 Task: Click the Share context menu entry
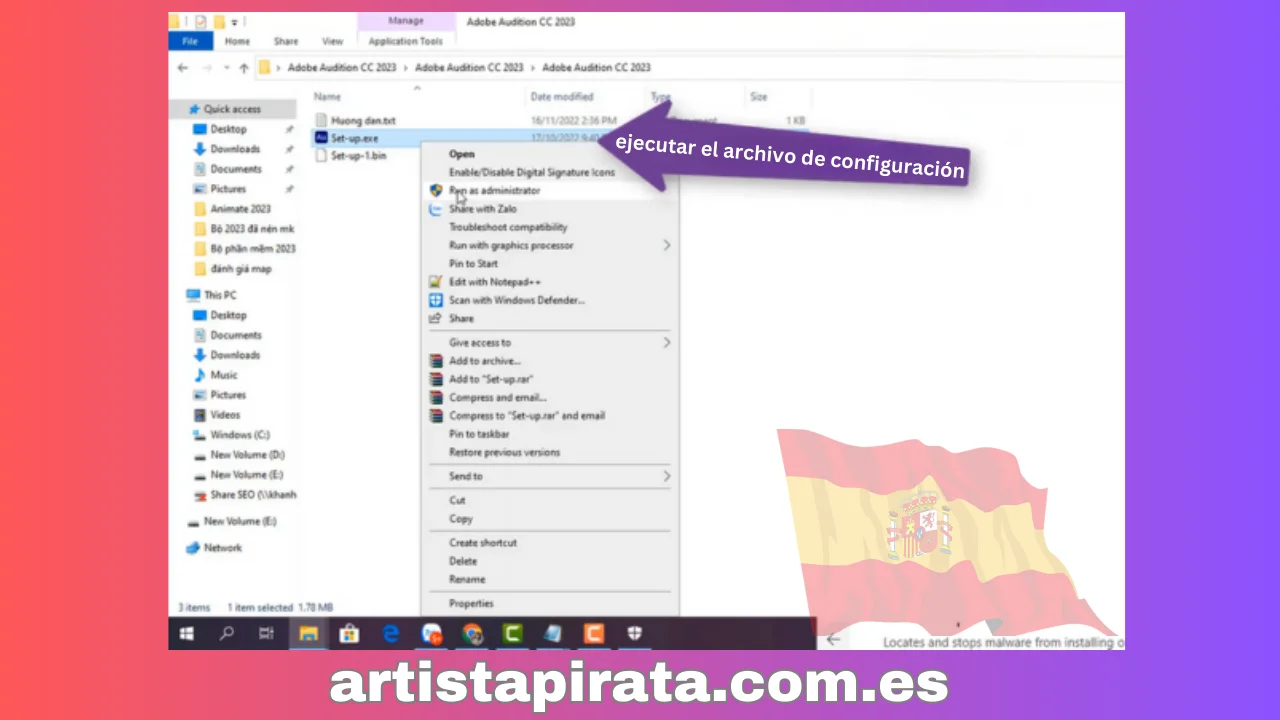click(x=461, y=318)
